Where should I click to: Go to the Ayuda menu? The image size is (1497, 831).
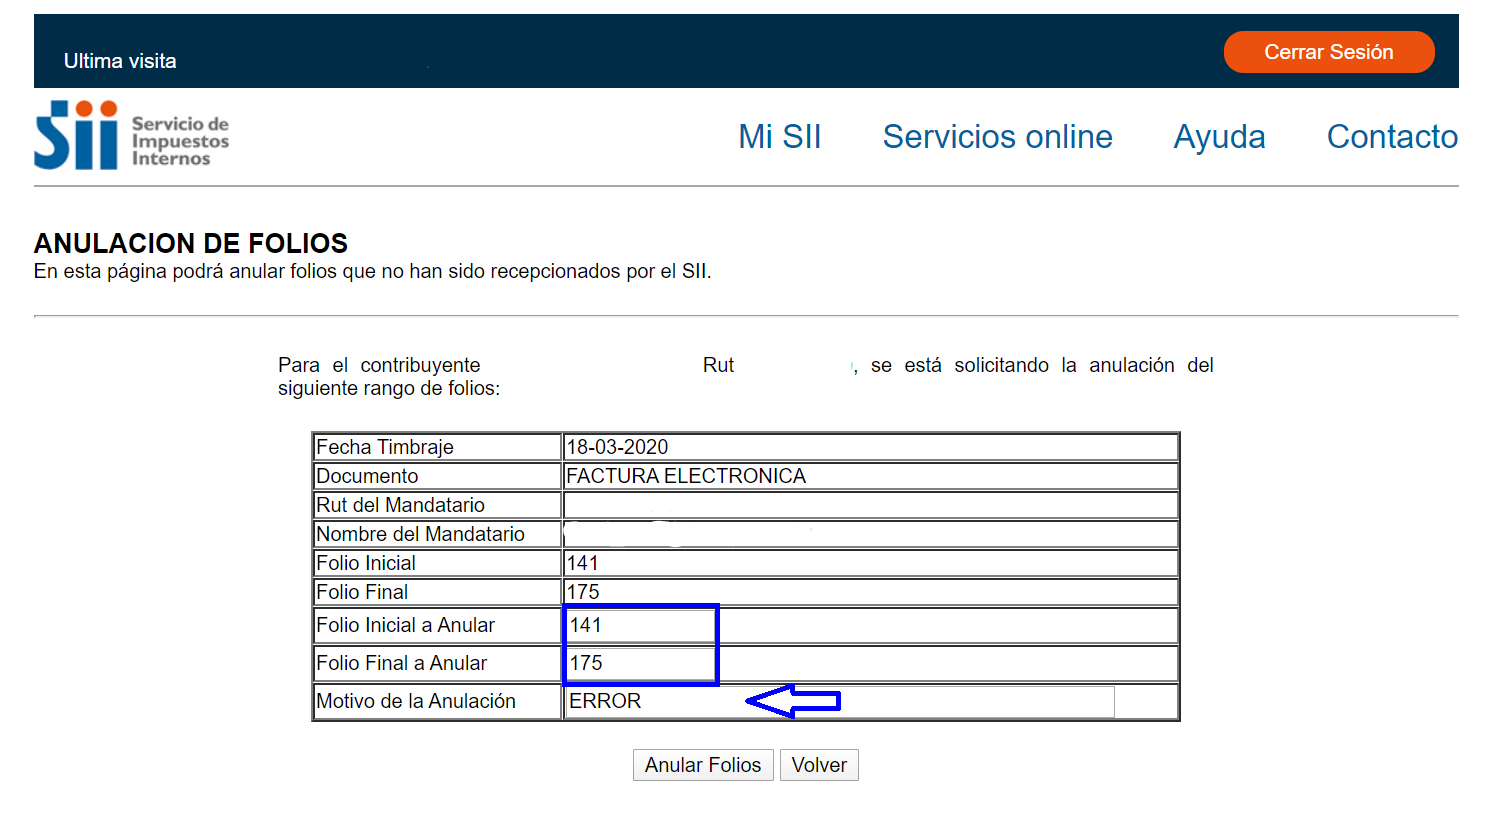pos(1219,137)
